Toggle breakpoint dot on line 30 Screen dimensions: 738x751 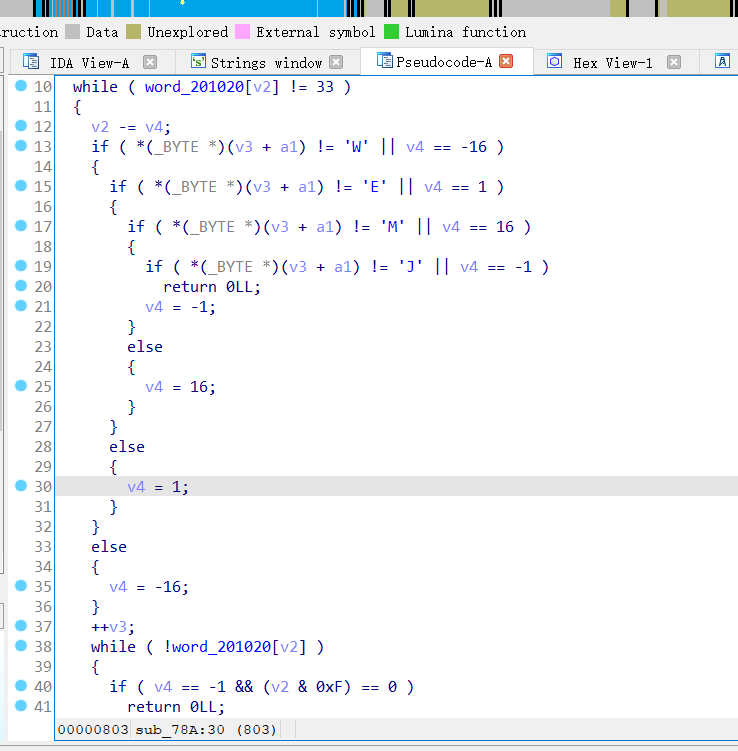point(21,486)
